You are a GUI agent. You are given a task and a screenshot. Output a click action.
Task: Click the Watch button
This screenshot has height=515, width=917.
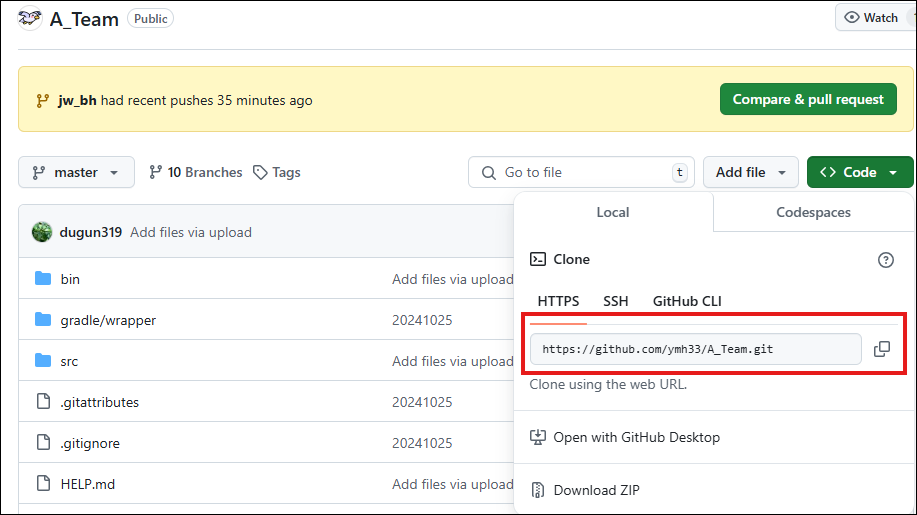[x=875, y=18]
